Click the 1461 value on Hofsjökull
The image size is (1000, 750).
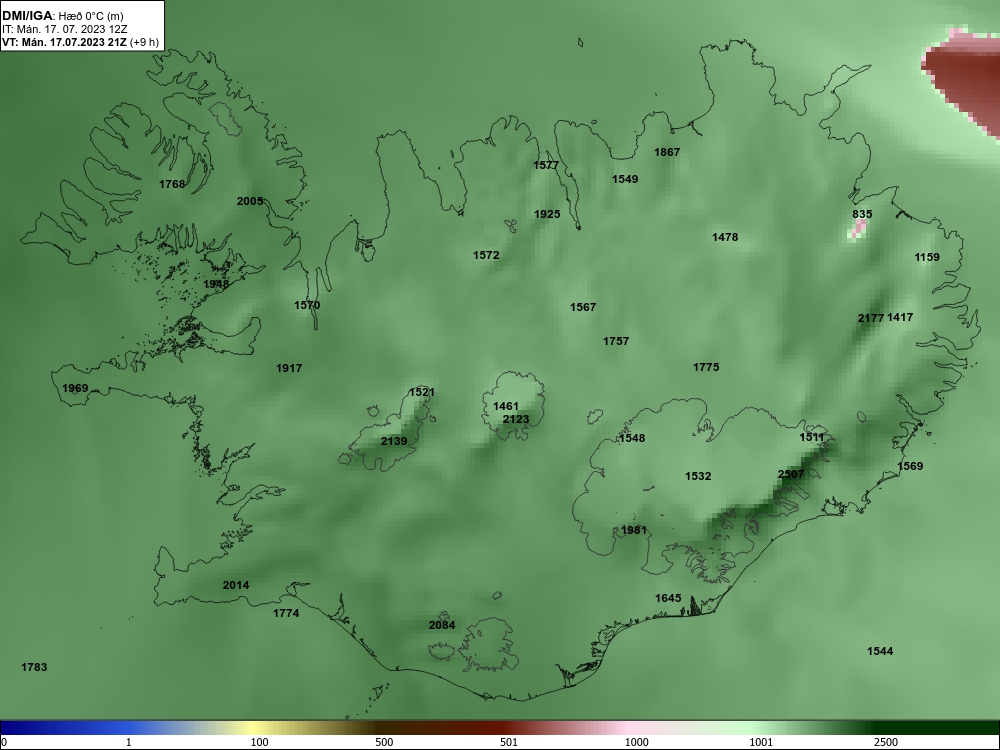pyautogui.click(x=506, y=406)
